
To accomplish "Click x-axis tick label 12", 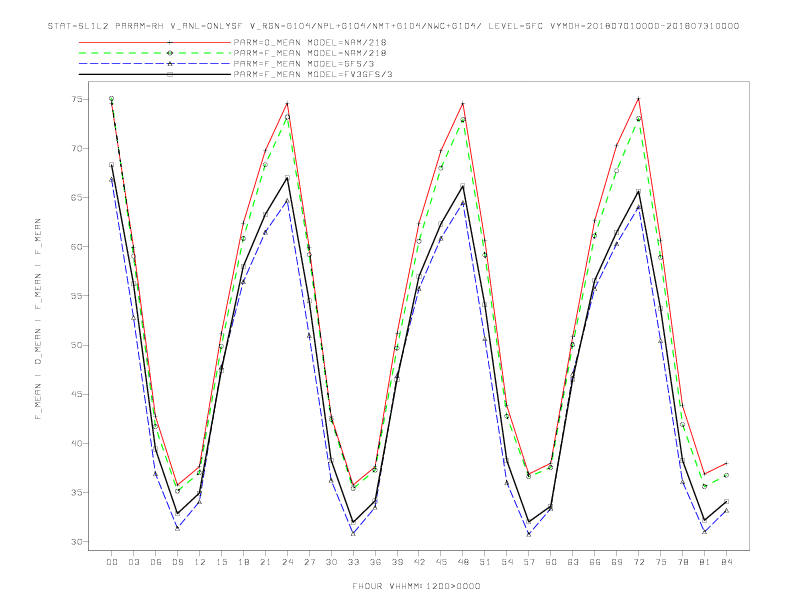I will point(200,562).
